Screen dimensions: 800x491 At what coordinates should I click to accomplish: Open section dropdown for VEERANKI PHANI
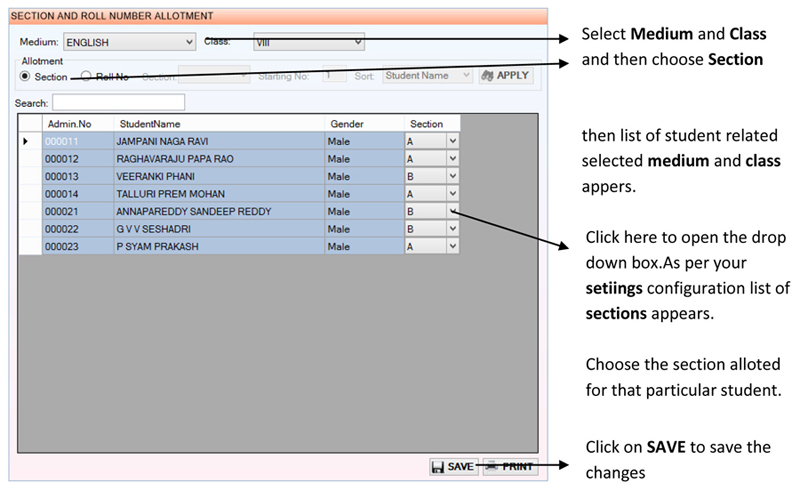point(453,176)
